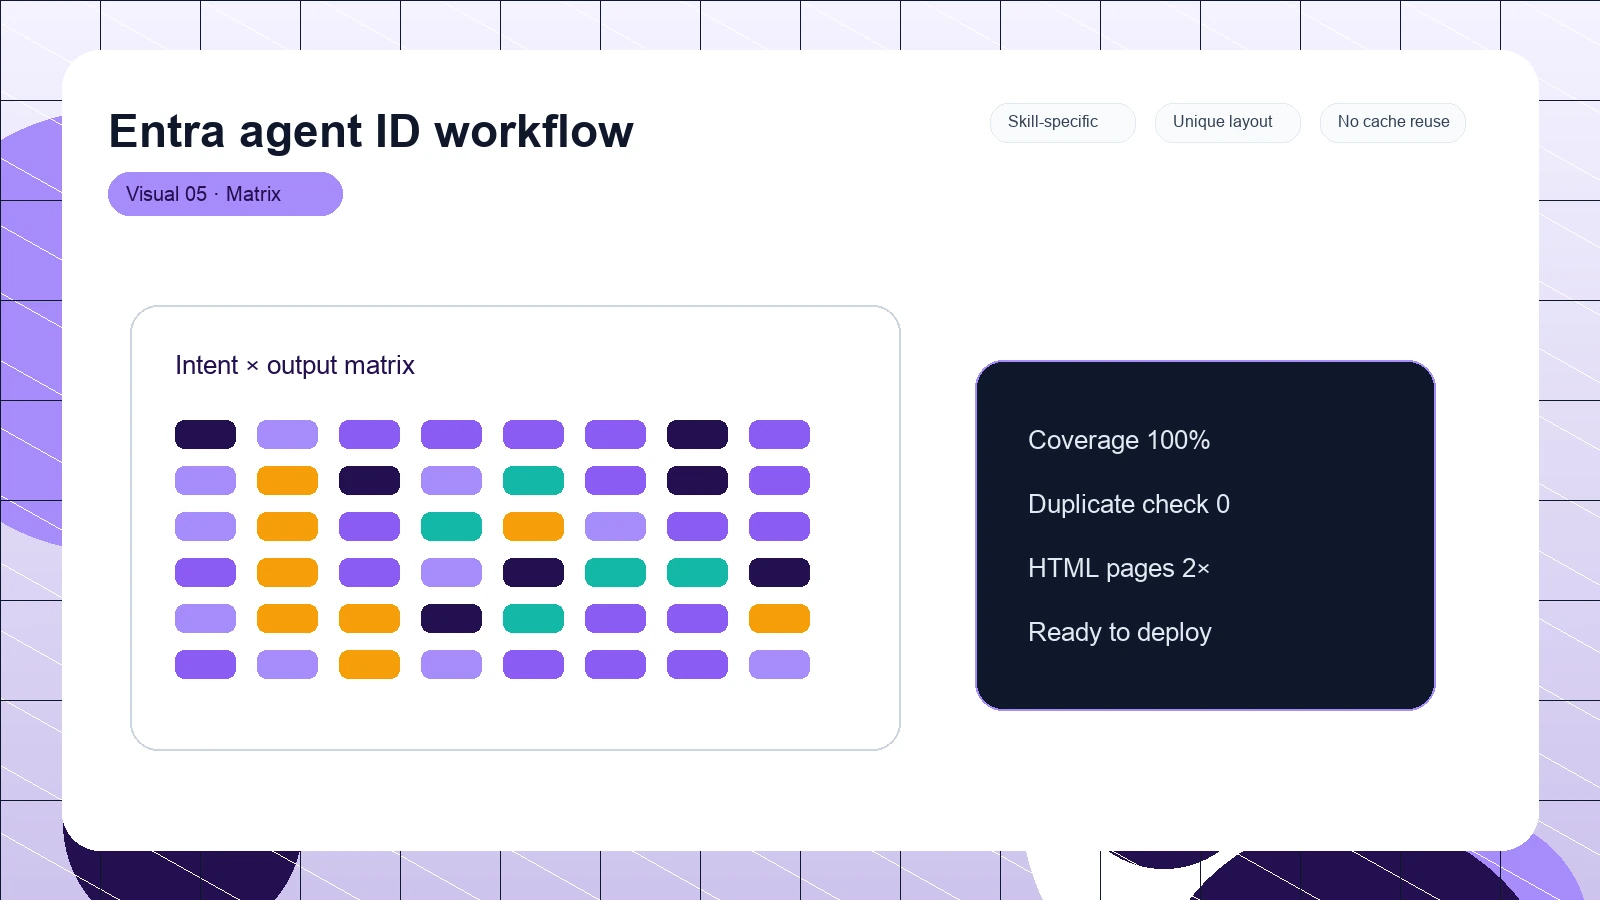Click the orange cell in the matrix's bottom row
Screen dimensions: 1600x900
(369, 664)
